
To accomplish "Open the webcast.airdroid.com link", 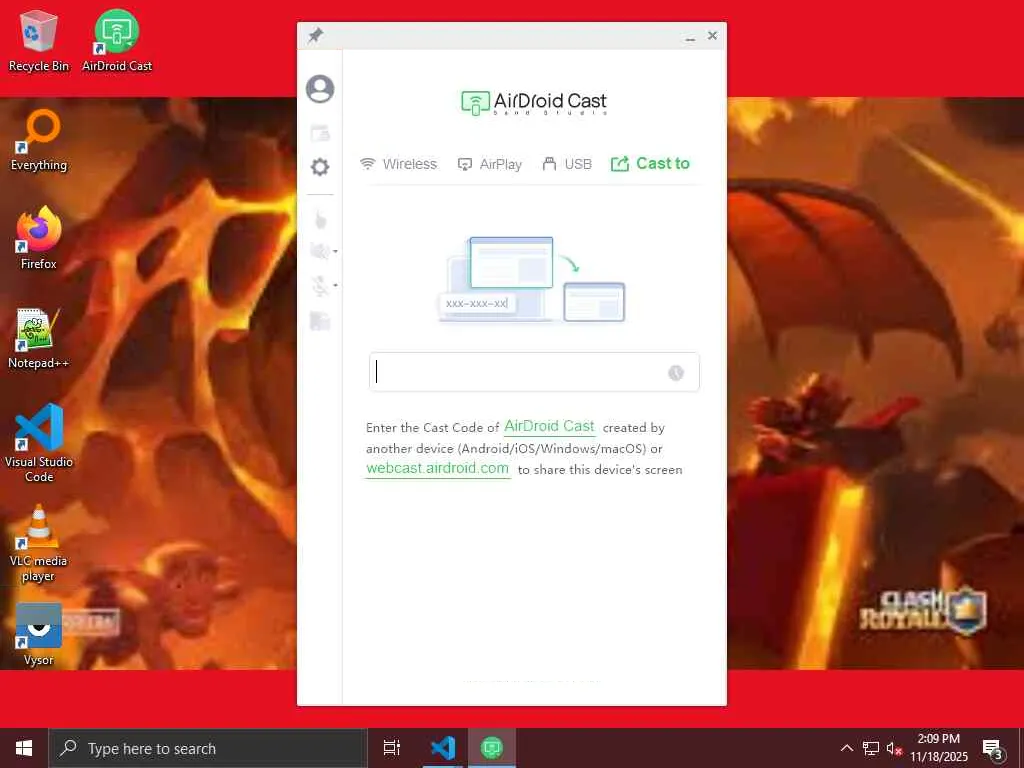I will point(438,468).
